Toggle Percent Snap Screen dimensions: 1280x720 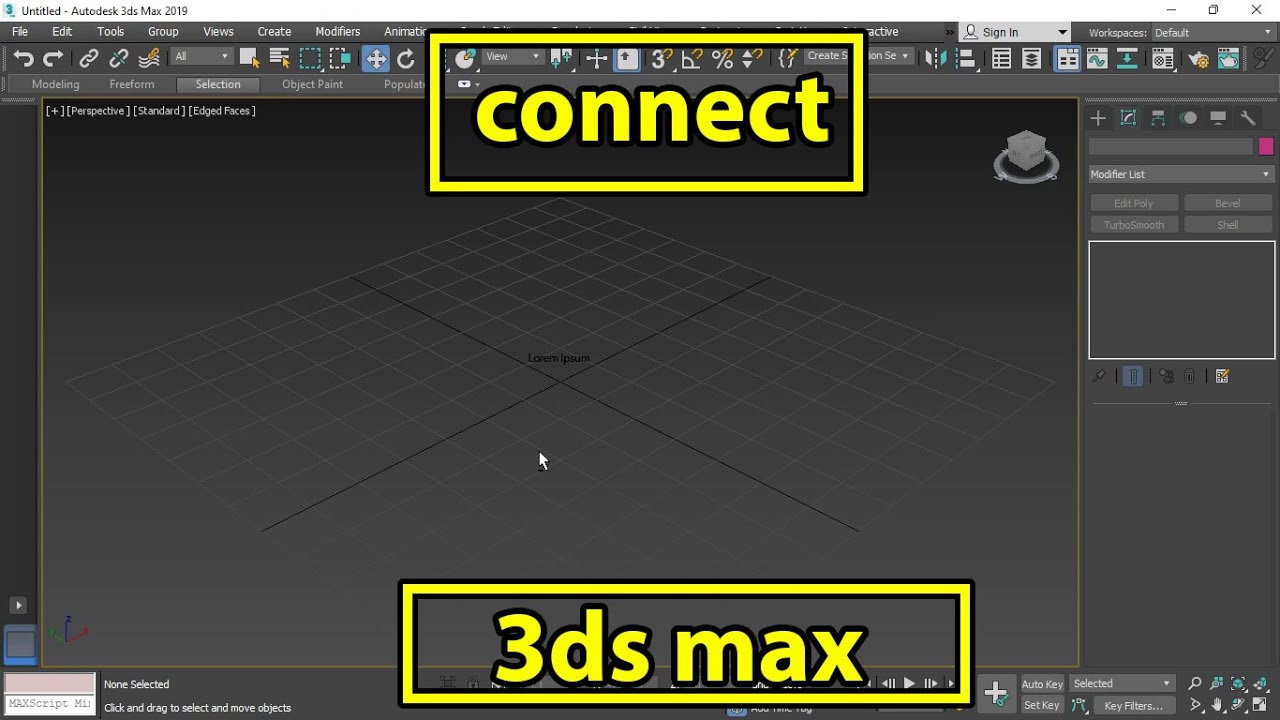pos(722,58)
